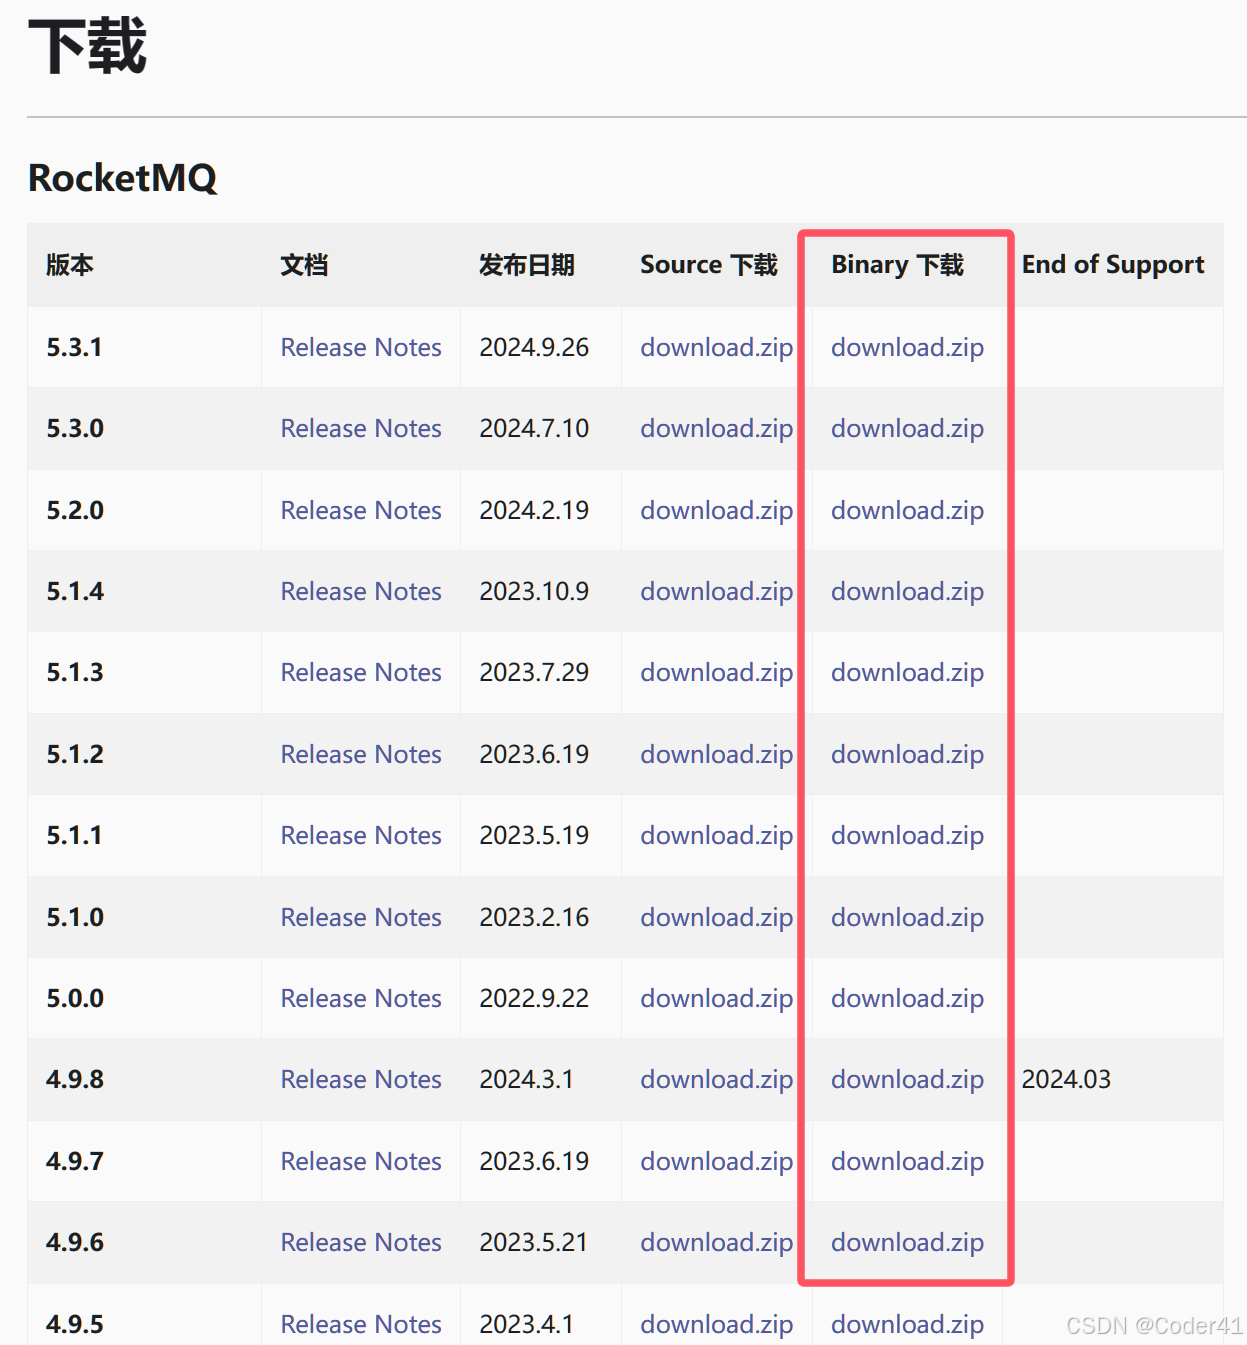Image resolution: width=1247 pixels, height=1345 pixels.
Task: Download the Binary zip for version 4.9.6
Action: tap(906, 1242)
